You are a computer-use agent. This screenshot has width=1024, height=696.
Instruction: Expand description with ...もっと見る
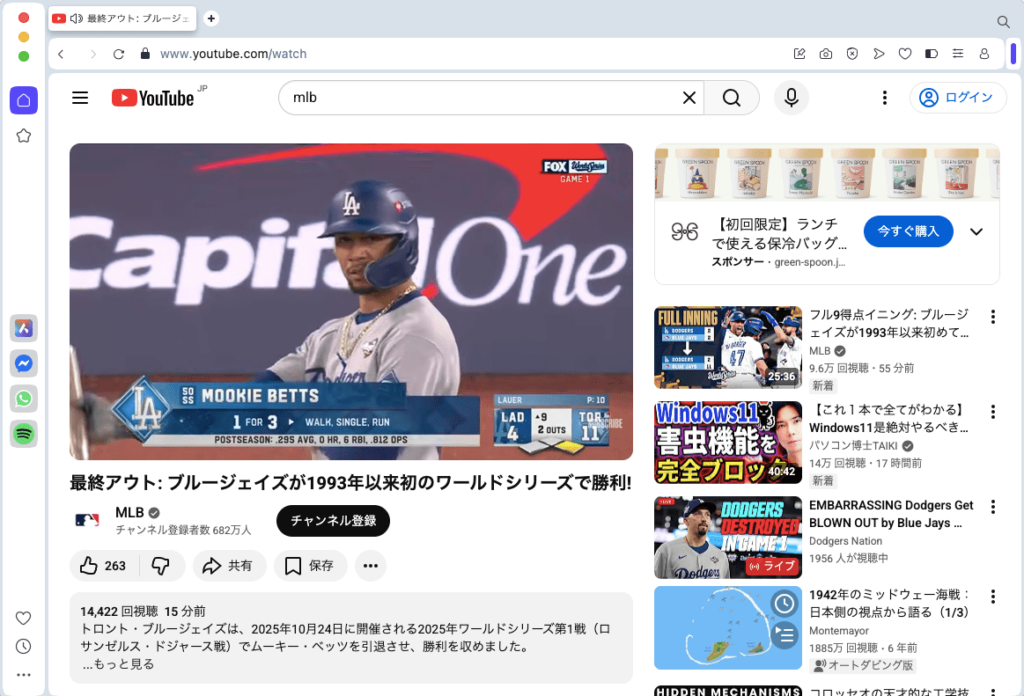point(118,664)
